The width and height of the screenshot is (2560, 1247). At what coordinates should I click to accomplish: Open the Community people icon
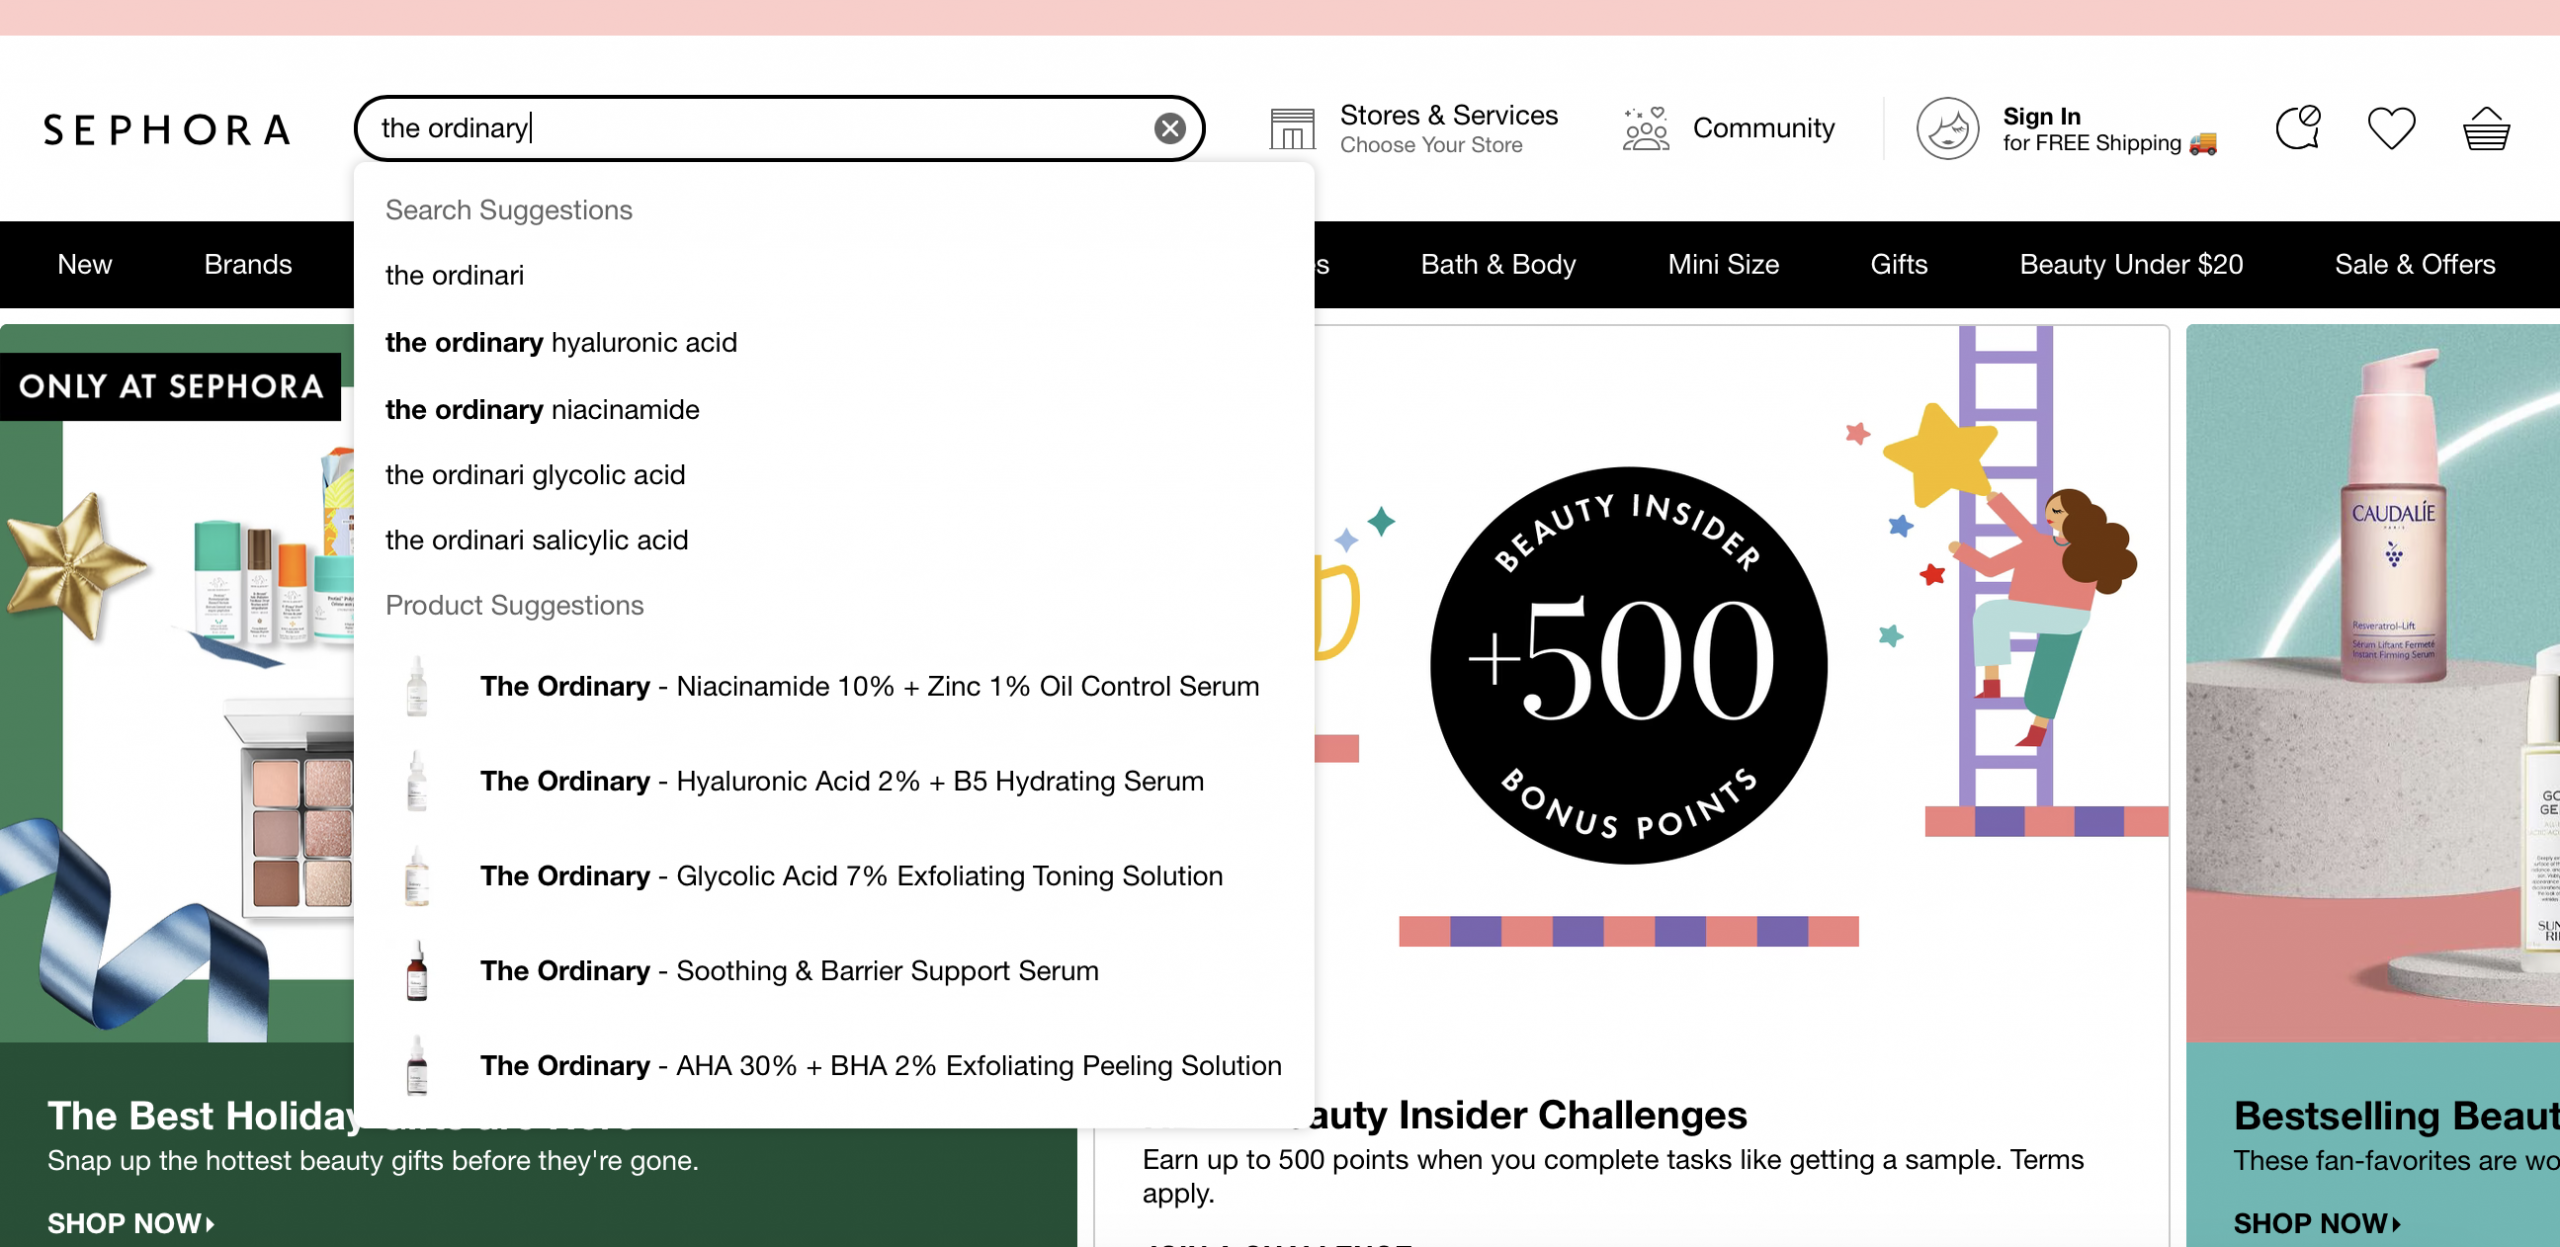(1641, 127)
